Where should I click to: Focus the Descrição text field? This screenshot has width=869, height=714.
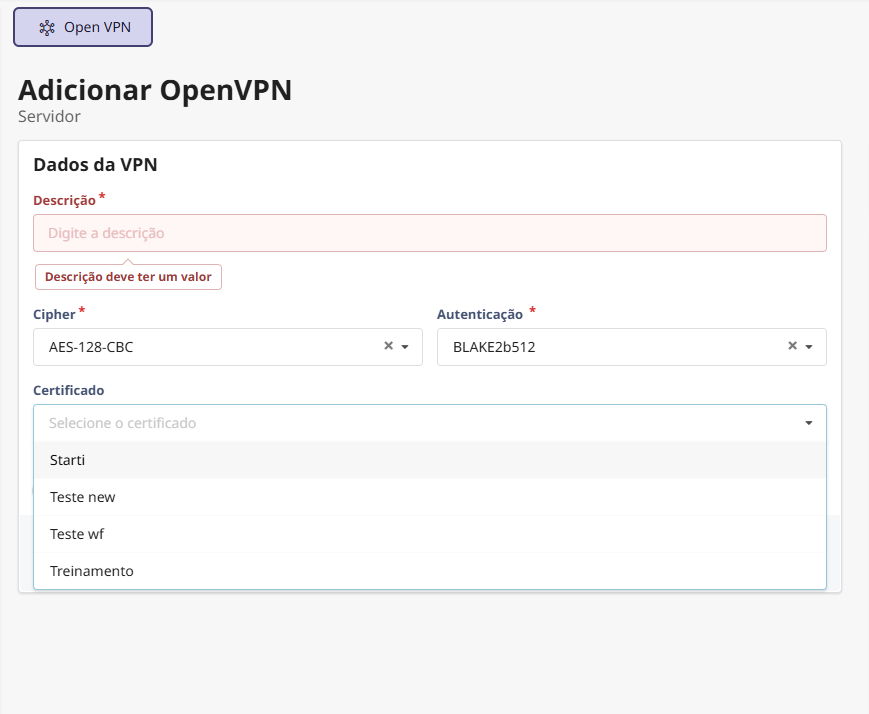click(x=429, y=233)
